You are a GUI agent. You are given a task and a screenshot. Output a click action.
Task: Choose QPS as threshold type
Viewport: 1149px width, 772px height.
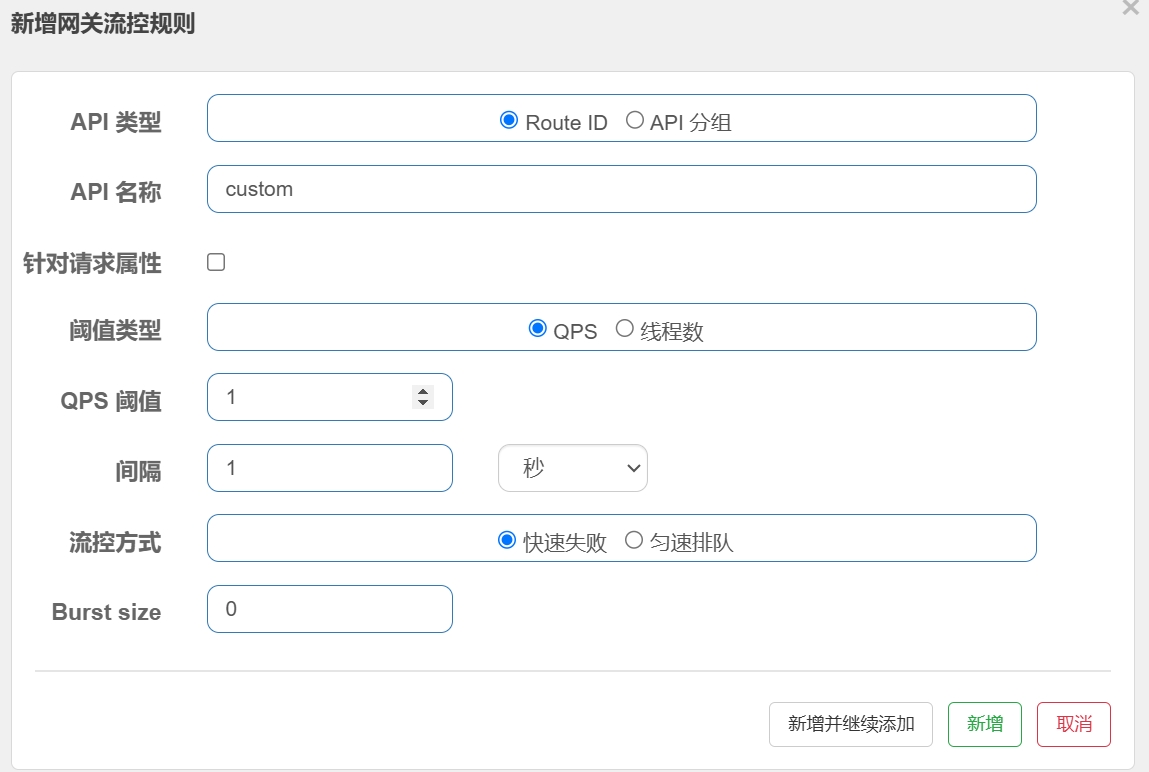tap(537, 329)
